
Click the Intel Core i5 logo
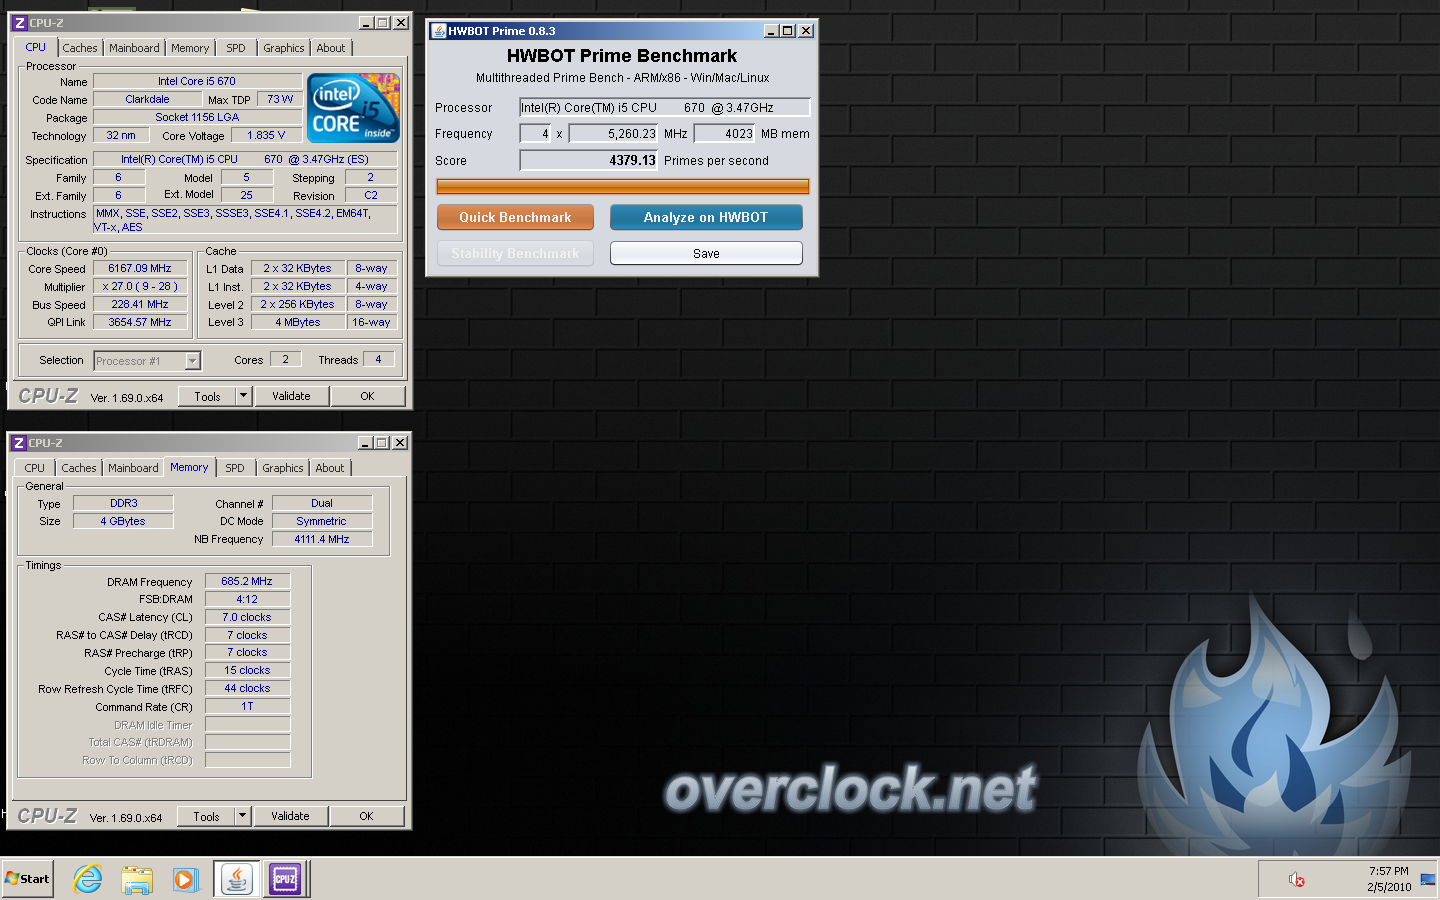point(353,107)
